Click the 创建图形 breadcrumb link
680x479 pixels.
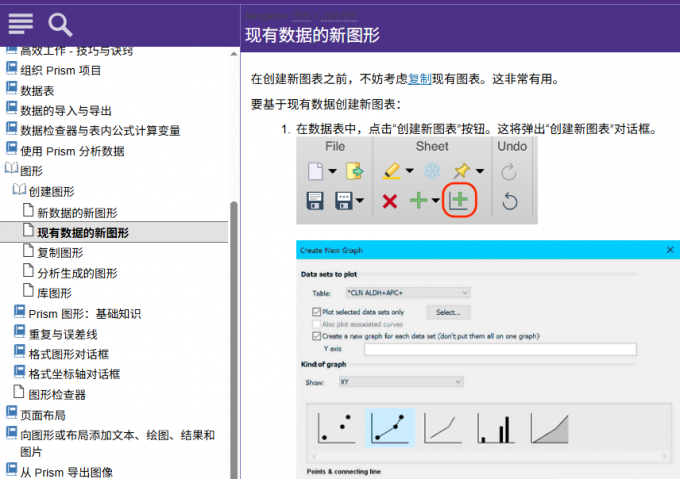coord(340,16)
